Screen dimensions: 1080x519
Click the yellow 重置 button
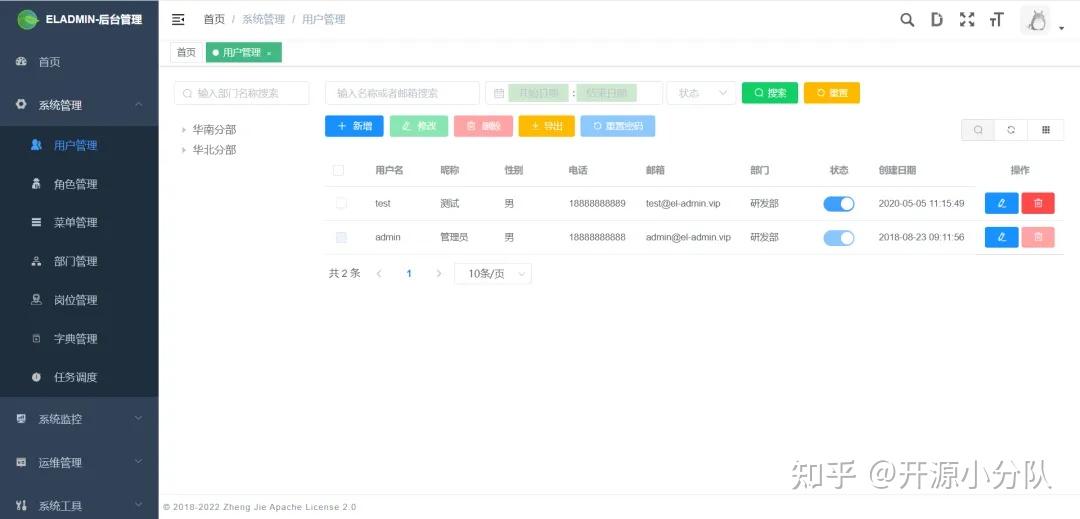pos(831,93)
